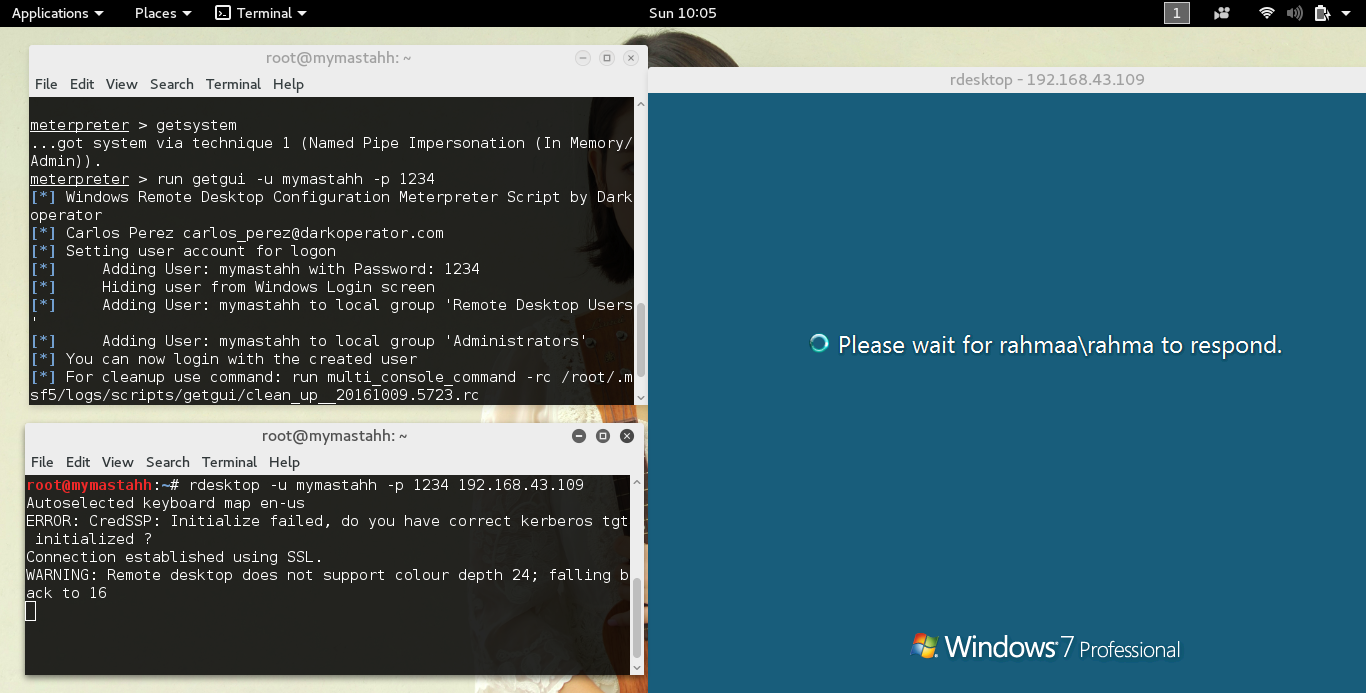Open View menu in the lower terminal window
1366x693 pixels.
point(117,462)
